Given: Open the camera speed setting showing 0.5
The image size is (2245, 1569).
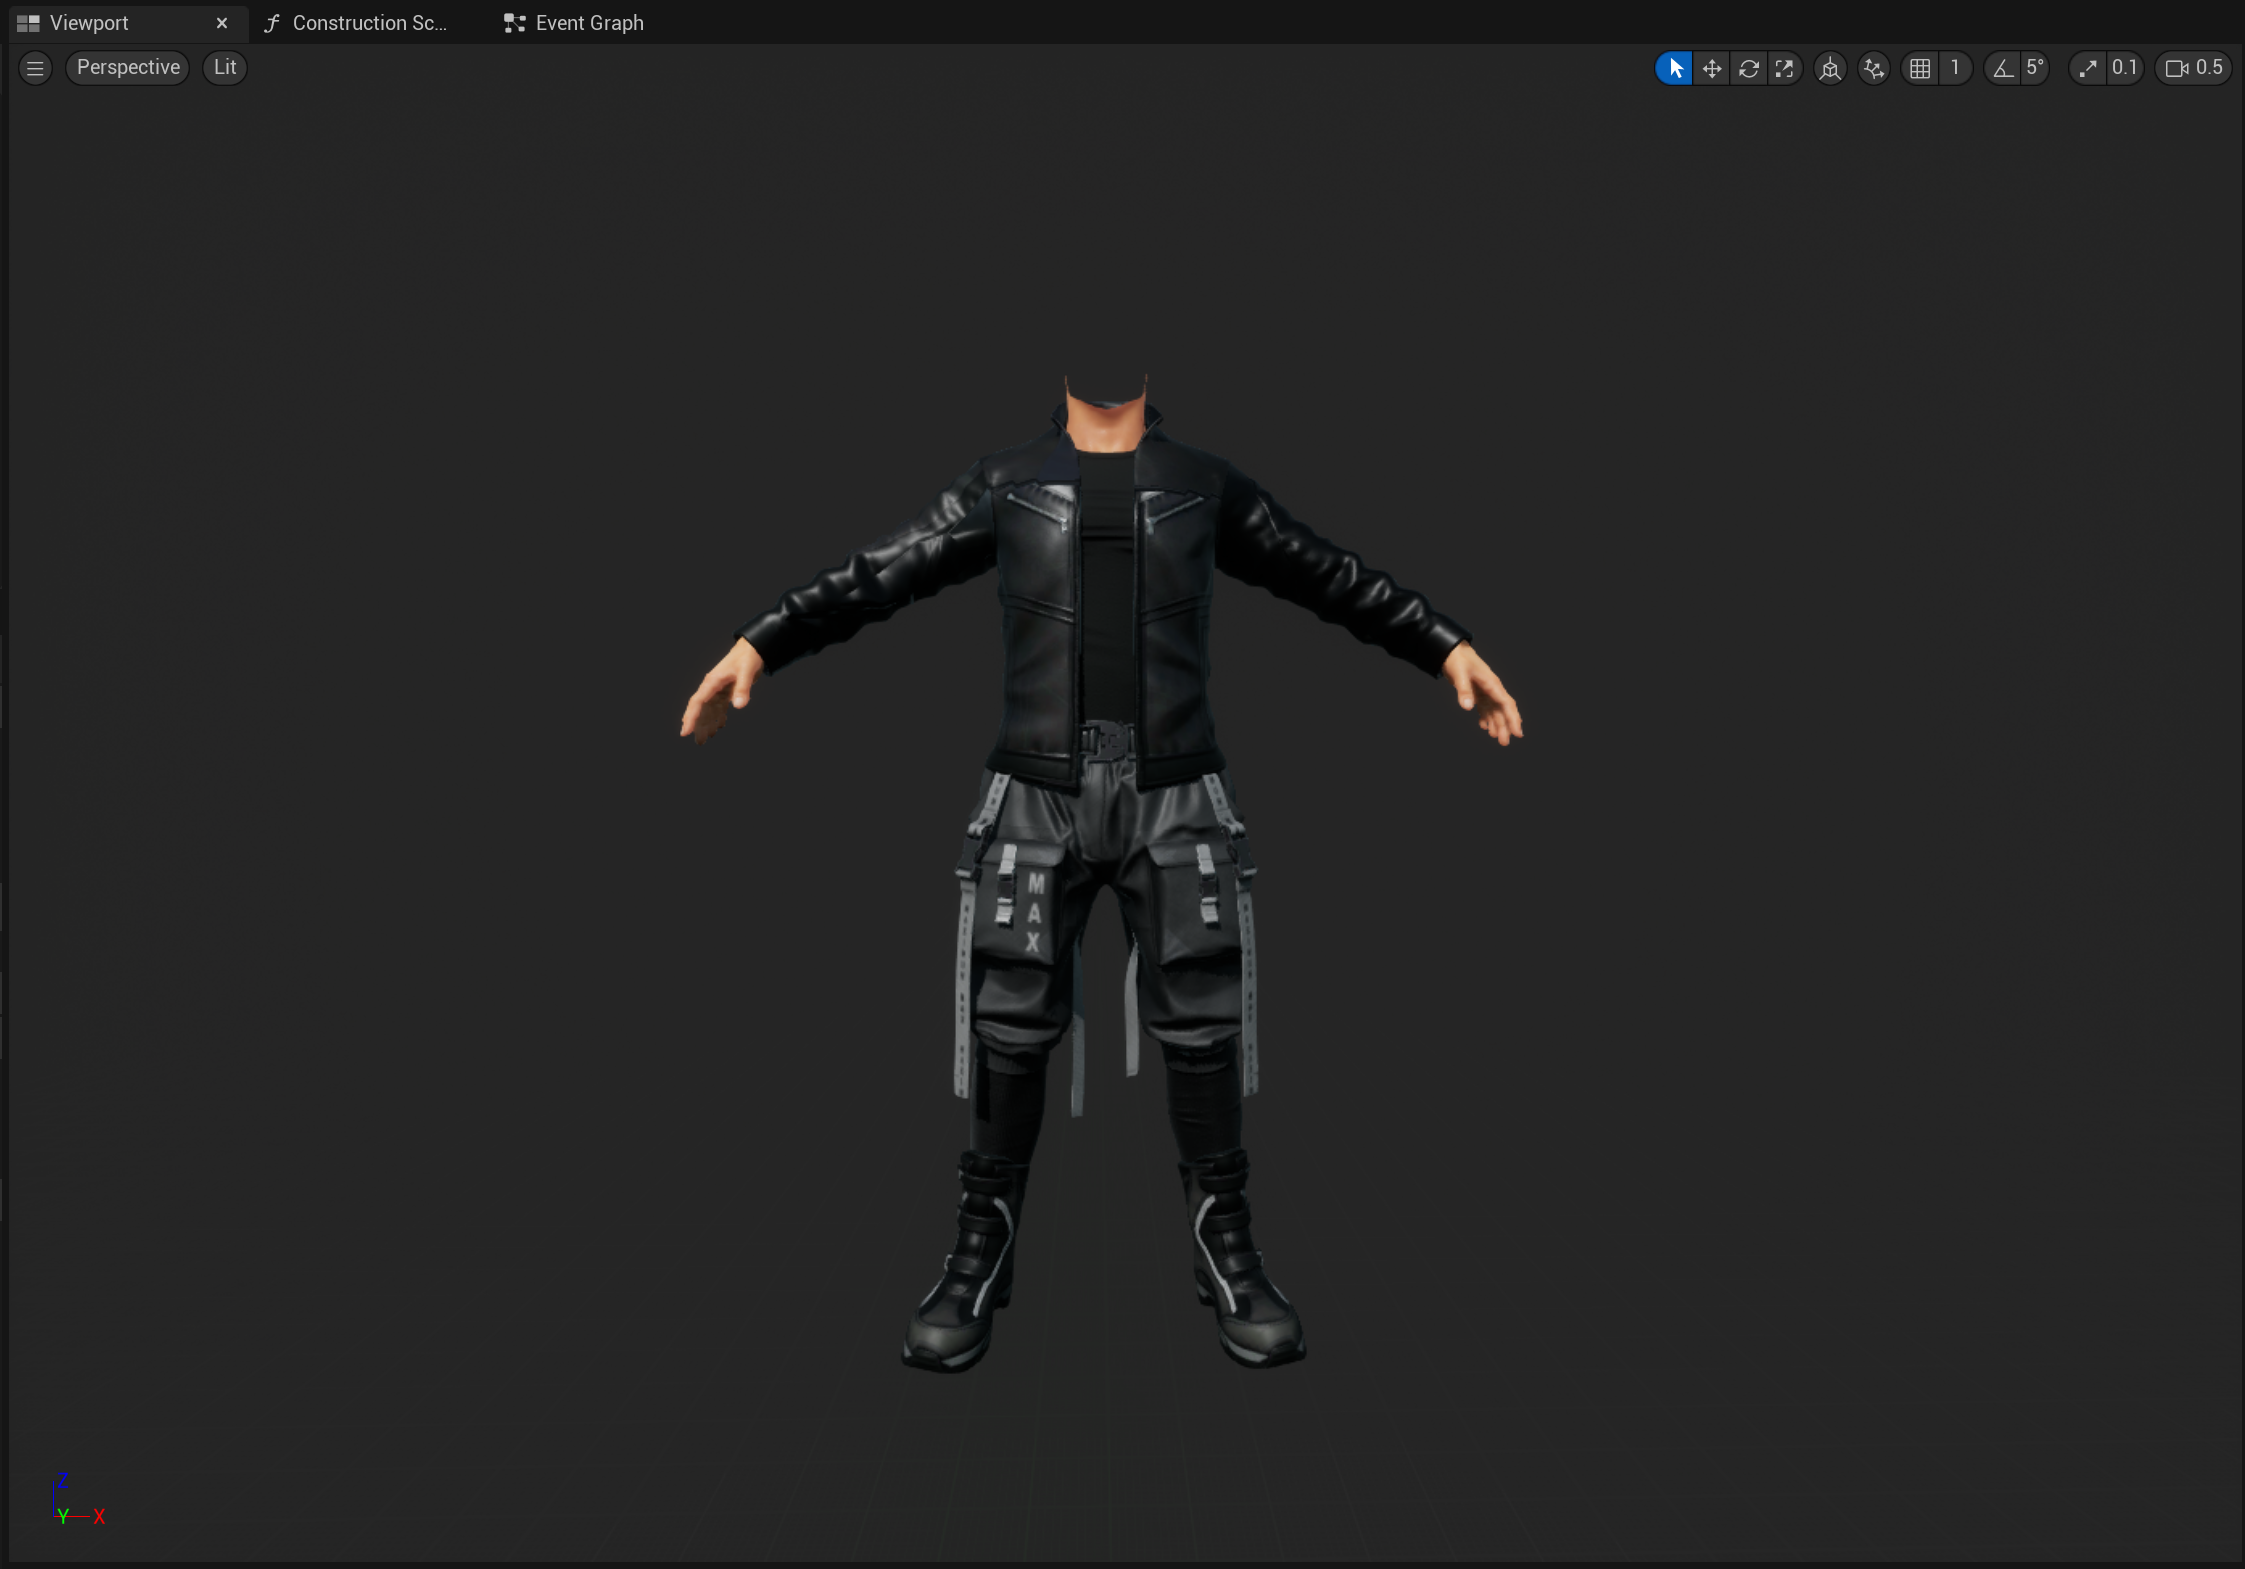Looking at the screenshot, I should [x=2194, y=68].
